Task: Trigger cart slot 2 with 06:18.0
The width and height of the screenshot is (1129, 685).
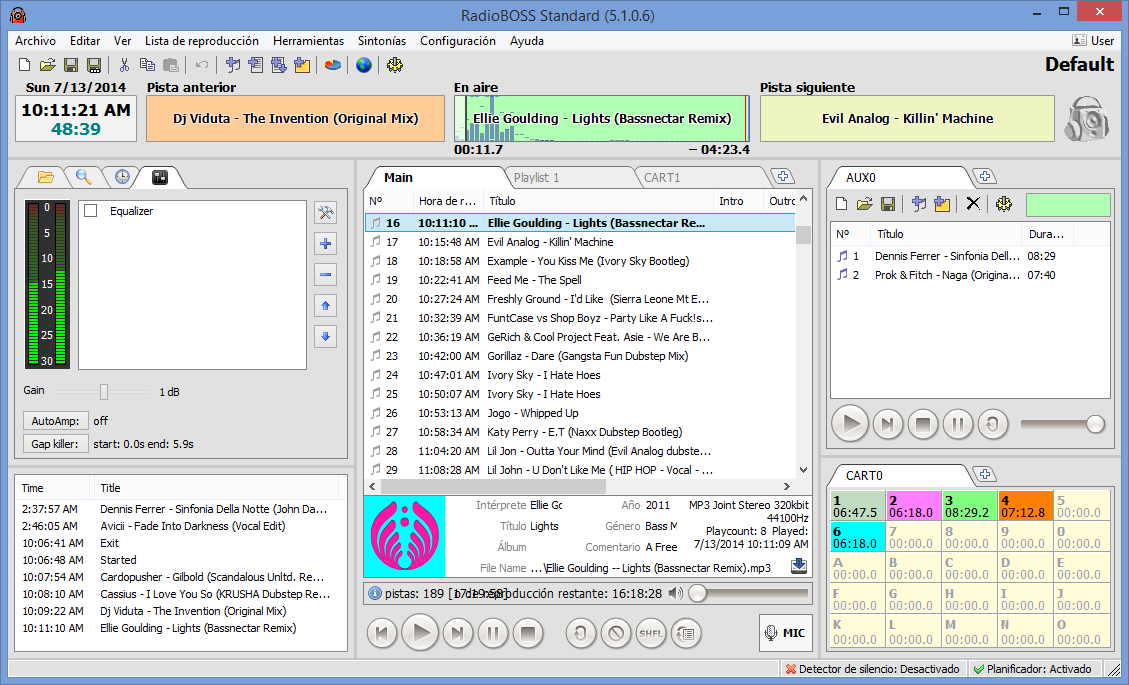Action: pyautogui.click(x=913, y=506)
